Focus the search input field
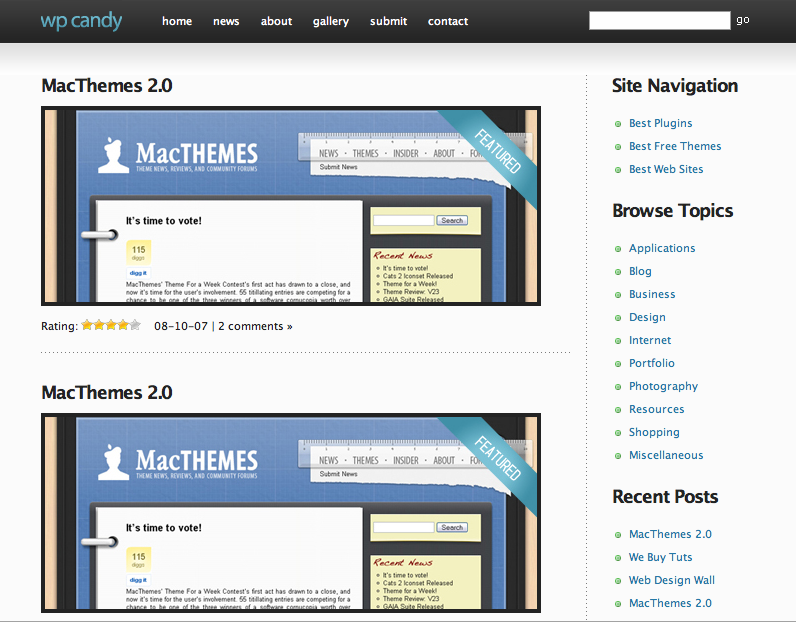Screen dimensions: 796x622 (659, 20)
